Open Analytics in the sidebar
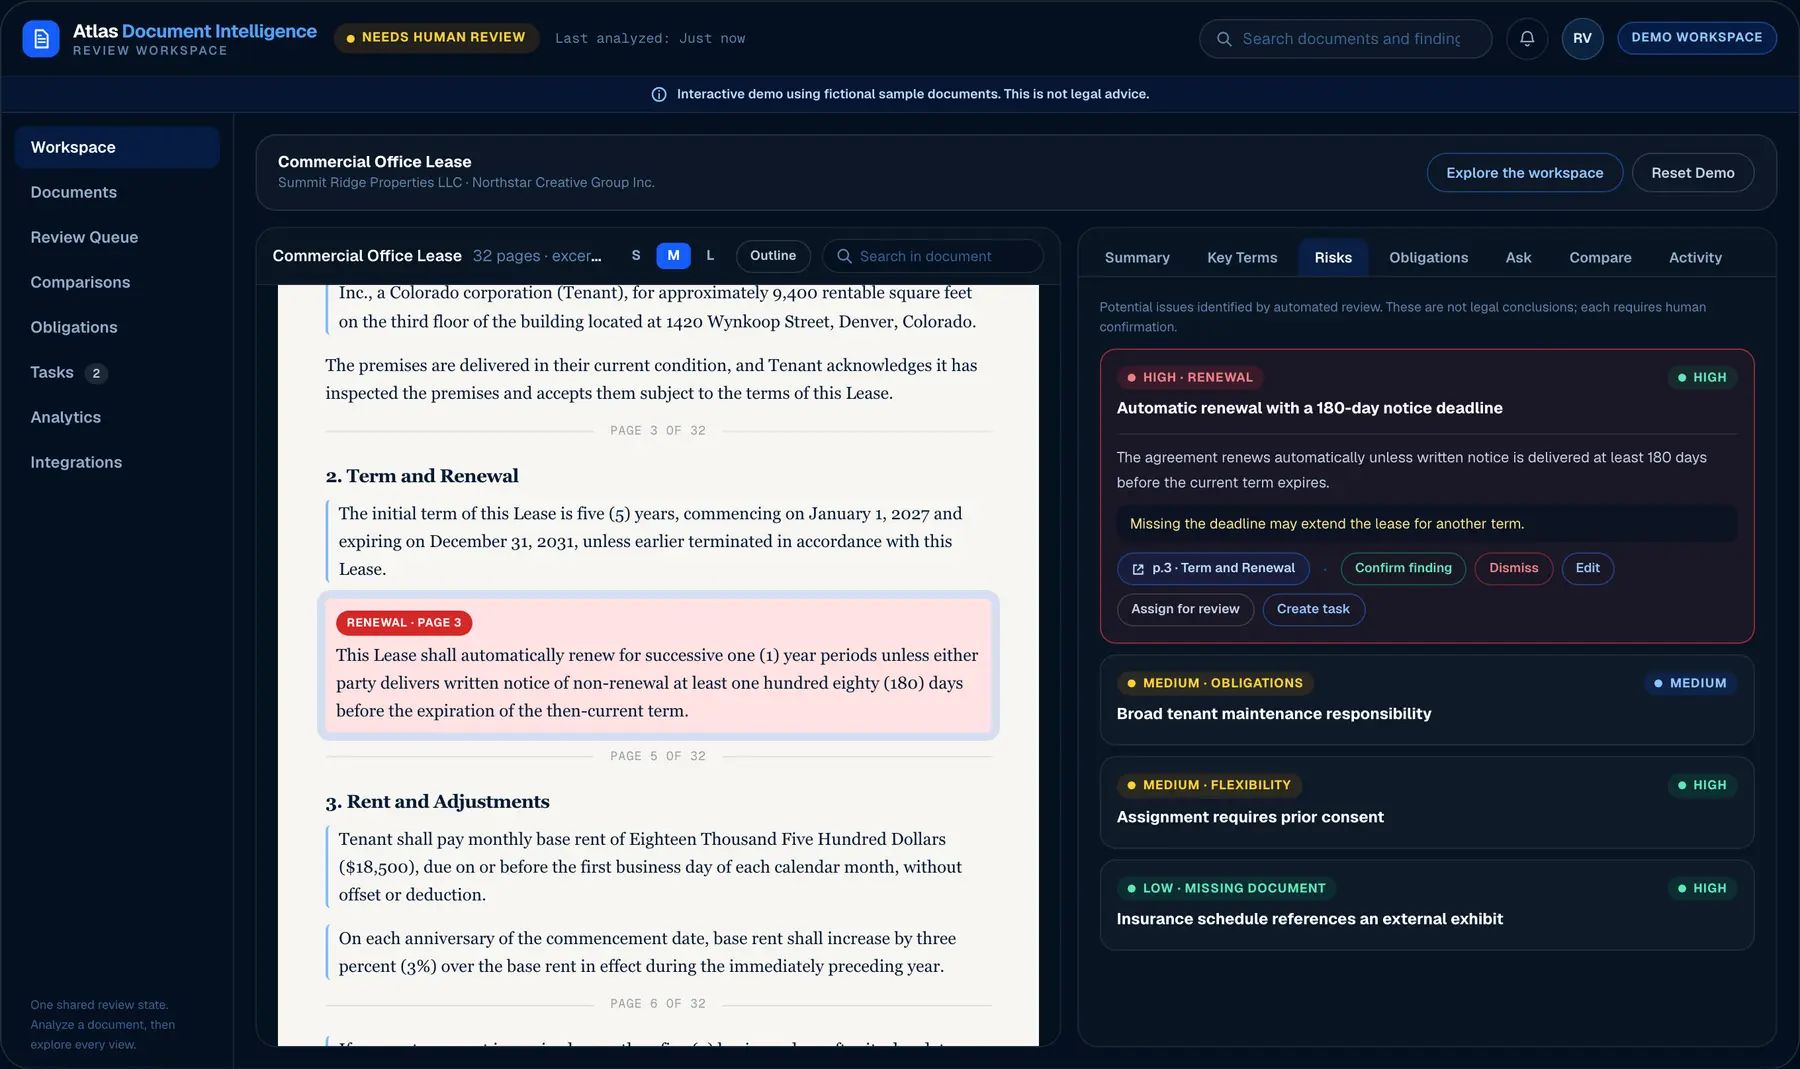 point(117,417)
